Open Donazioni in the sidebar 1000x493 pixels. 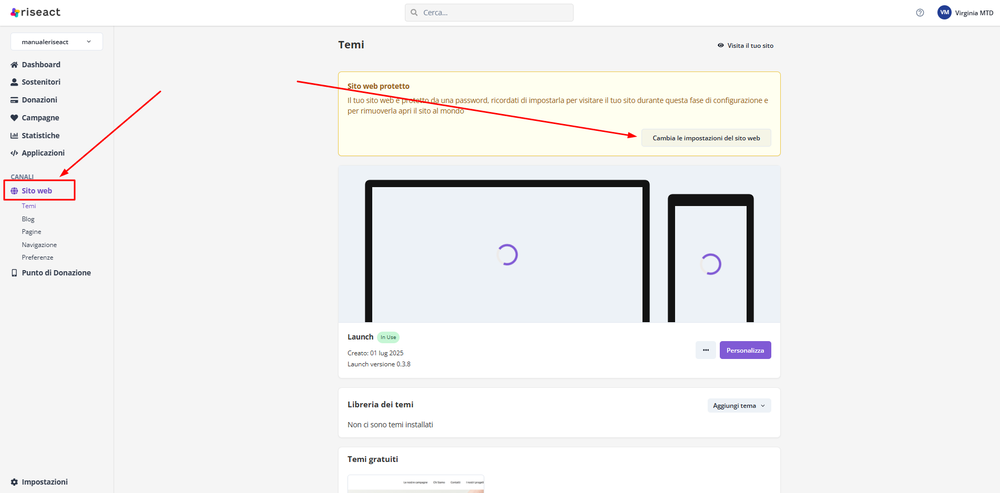39,100
